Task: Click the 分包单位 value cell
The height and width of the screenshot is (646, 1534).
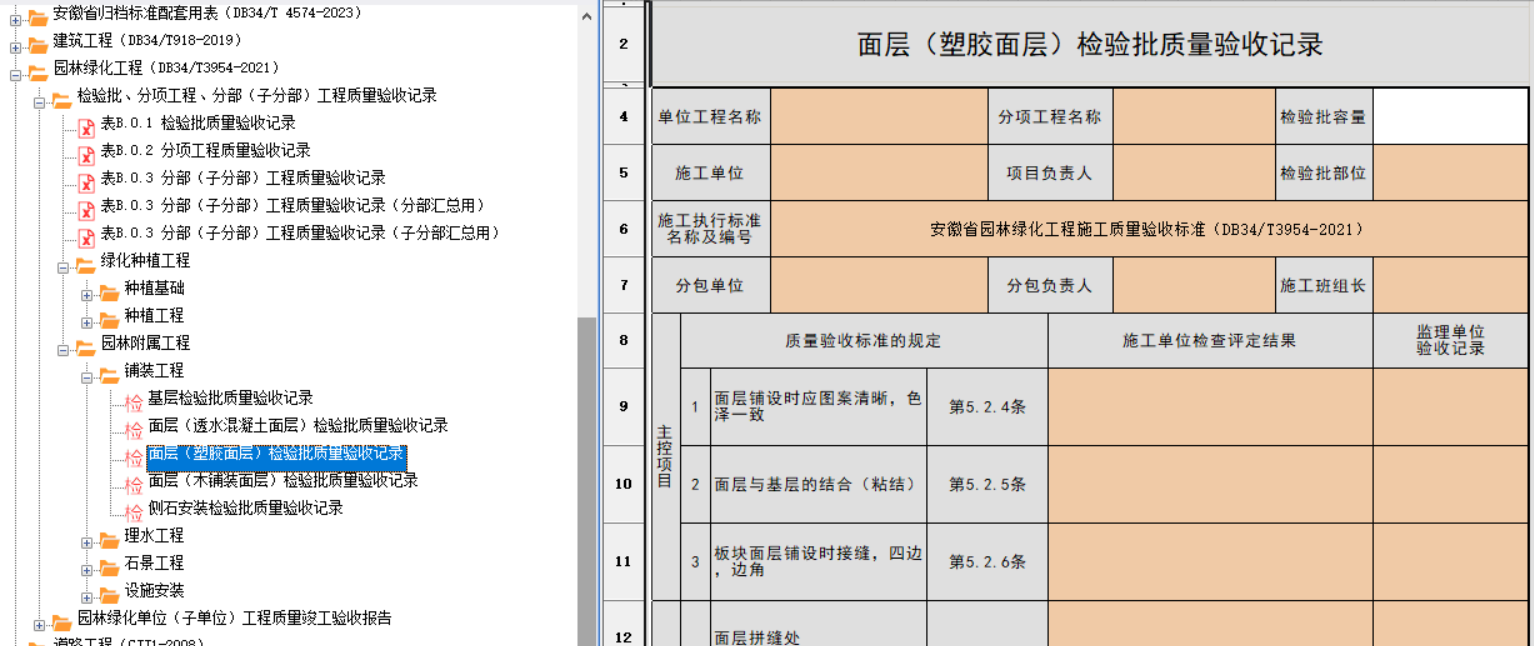Action: tap(879, 286)
